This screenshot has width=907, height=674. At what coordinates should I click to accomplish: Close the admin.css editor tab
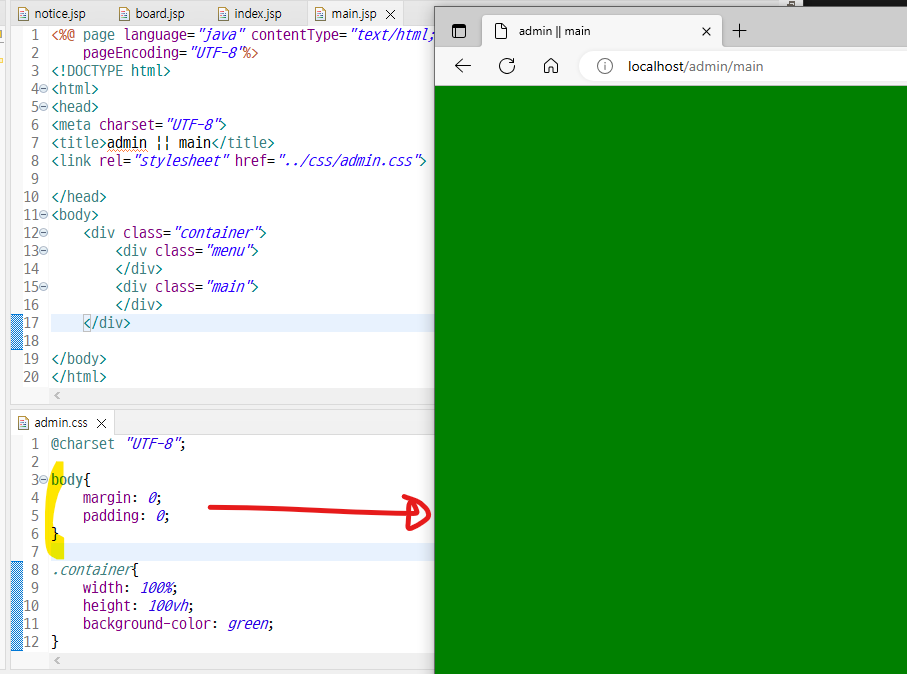(x=101, y=423)
